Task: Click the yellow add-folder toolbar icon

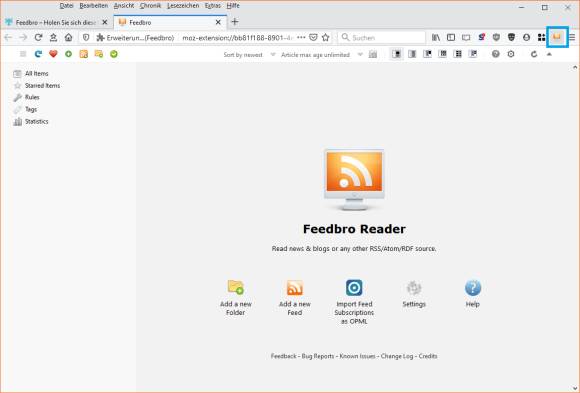Action: pos(99,54)
